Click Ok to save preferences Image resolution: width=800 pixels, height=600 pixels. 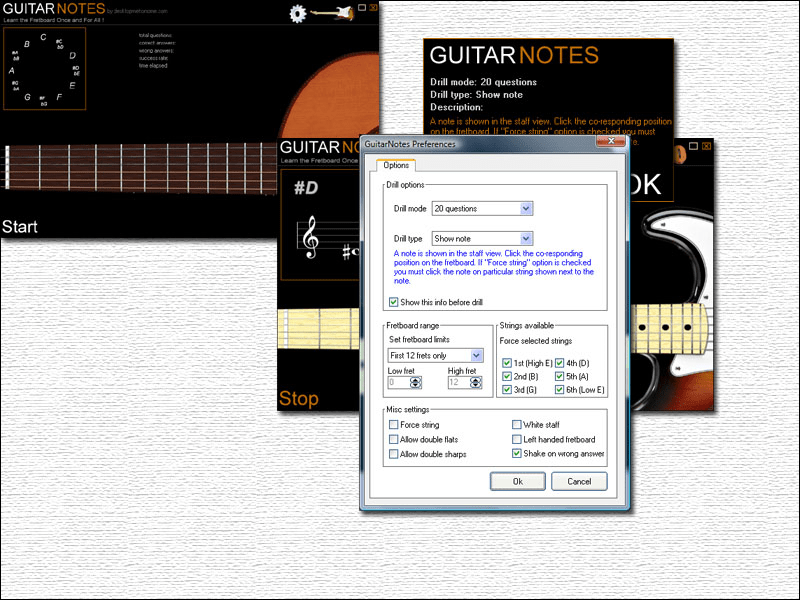pos(517,481)
